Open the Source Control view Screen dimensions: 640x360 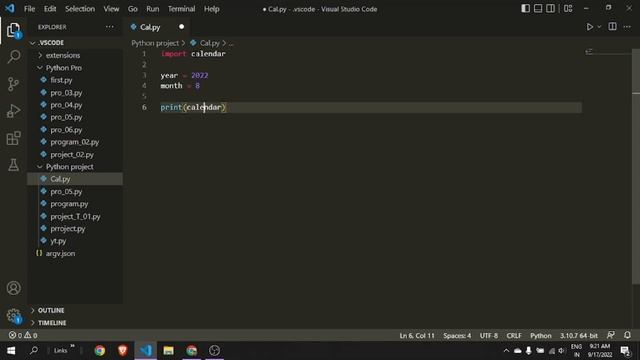tap(13, 84)
